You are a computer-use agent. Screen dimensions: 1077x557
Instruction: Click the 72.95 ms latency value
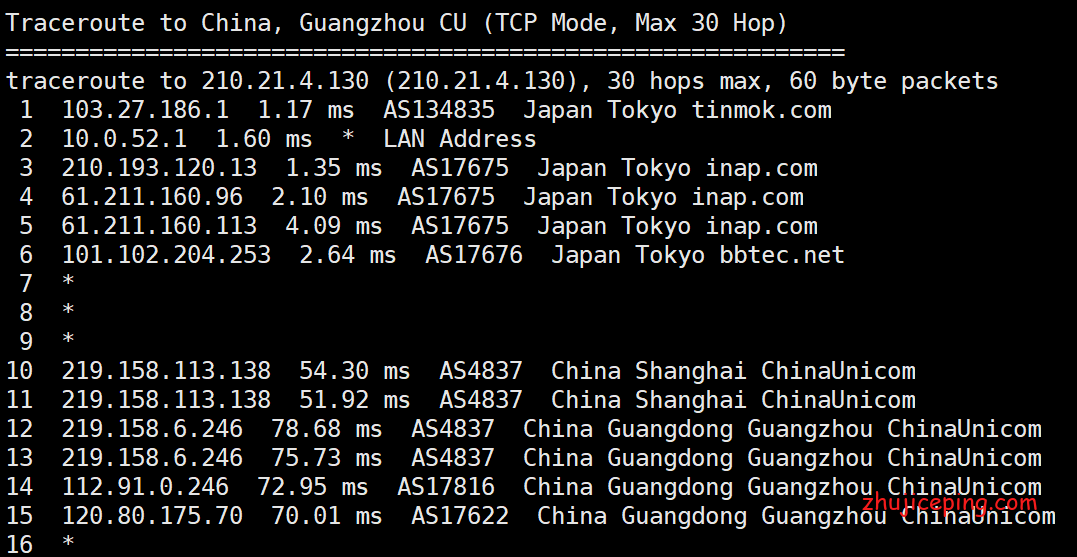(313, 487)
